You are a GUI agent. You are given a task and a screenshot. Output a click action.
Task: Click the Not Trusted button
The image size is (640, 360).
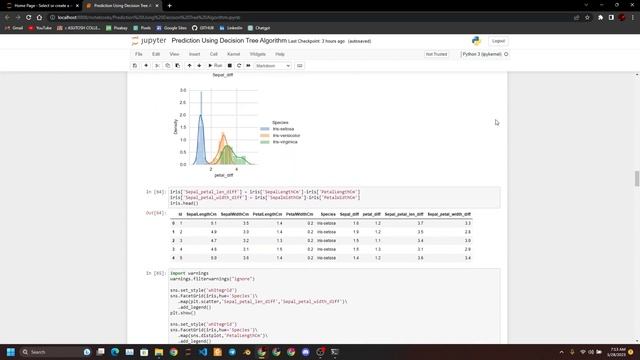[436, 54]
